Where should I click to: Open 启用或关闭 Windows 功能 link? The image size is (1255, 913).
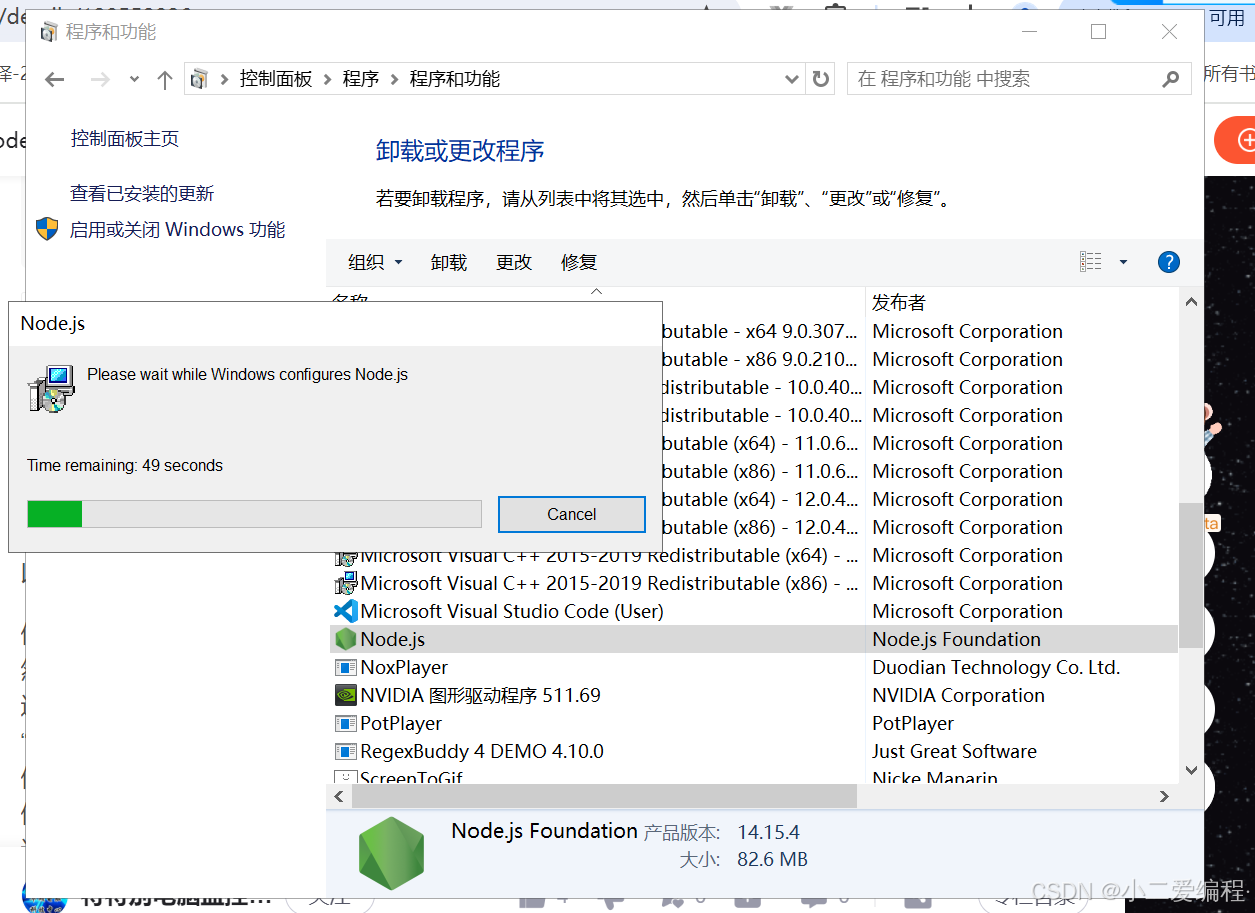coord(177,230)
